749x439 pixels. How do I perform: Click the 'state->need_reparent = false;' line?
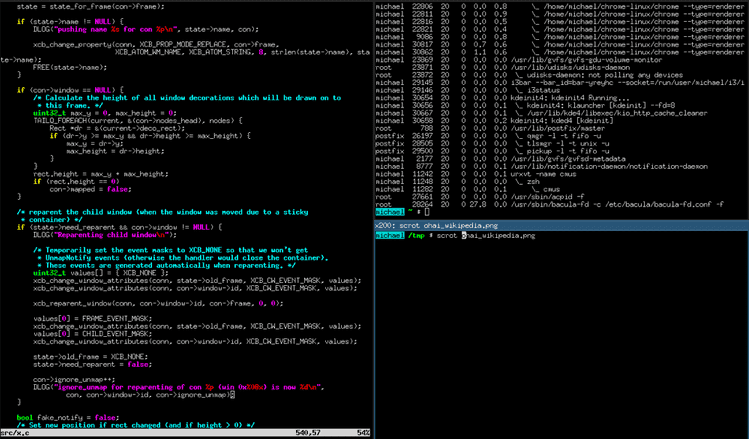click(93, 364)
